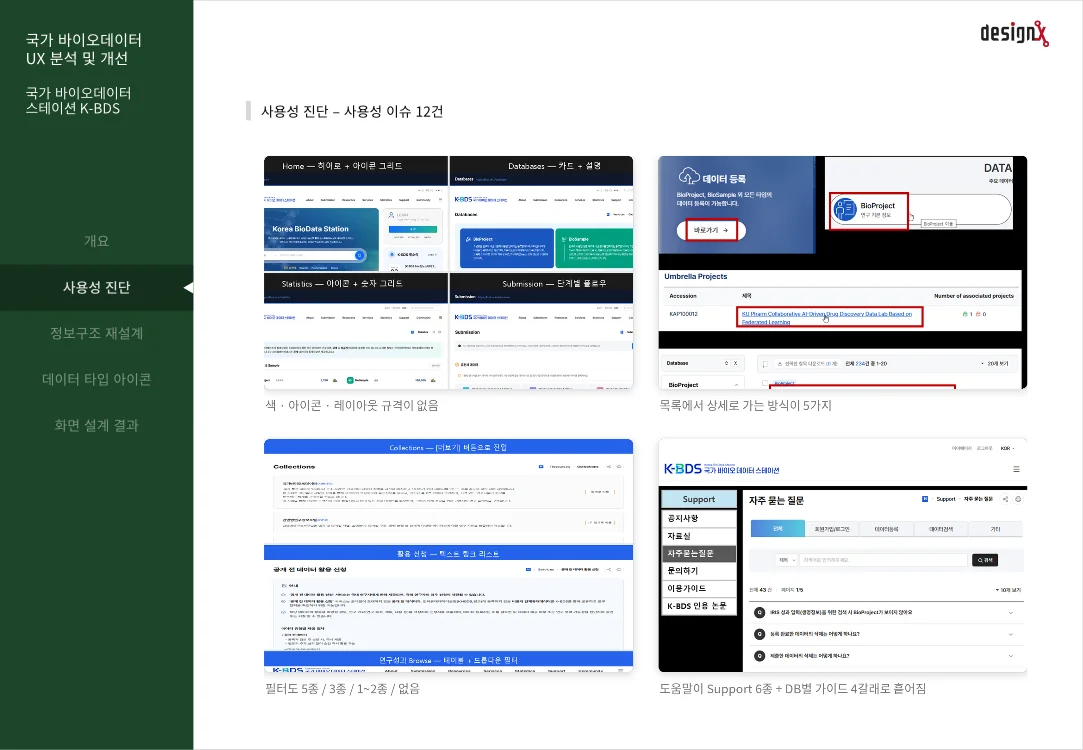This screenshot has width=1083, height=750.
Task: Select the 데이터등록 tab in FAQ
Action: [x=886, y=529]
